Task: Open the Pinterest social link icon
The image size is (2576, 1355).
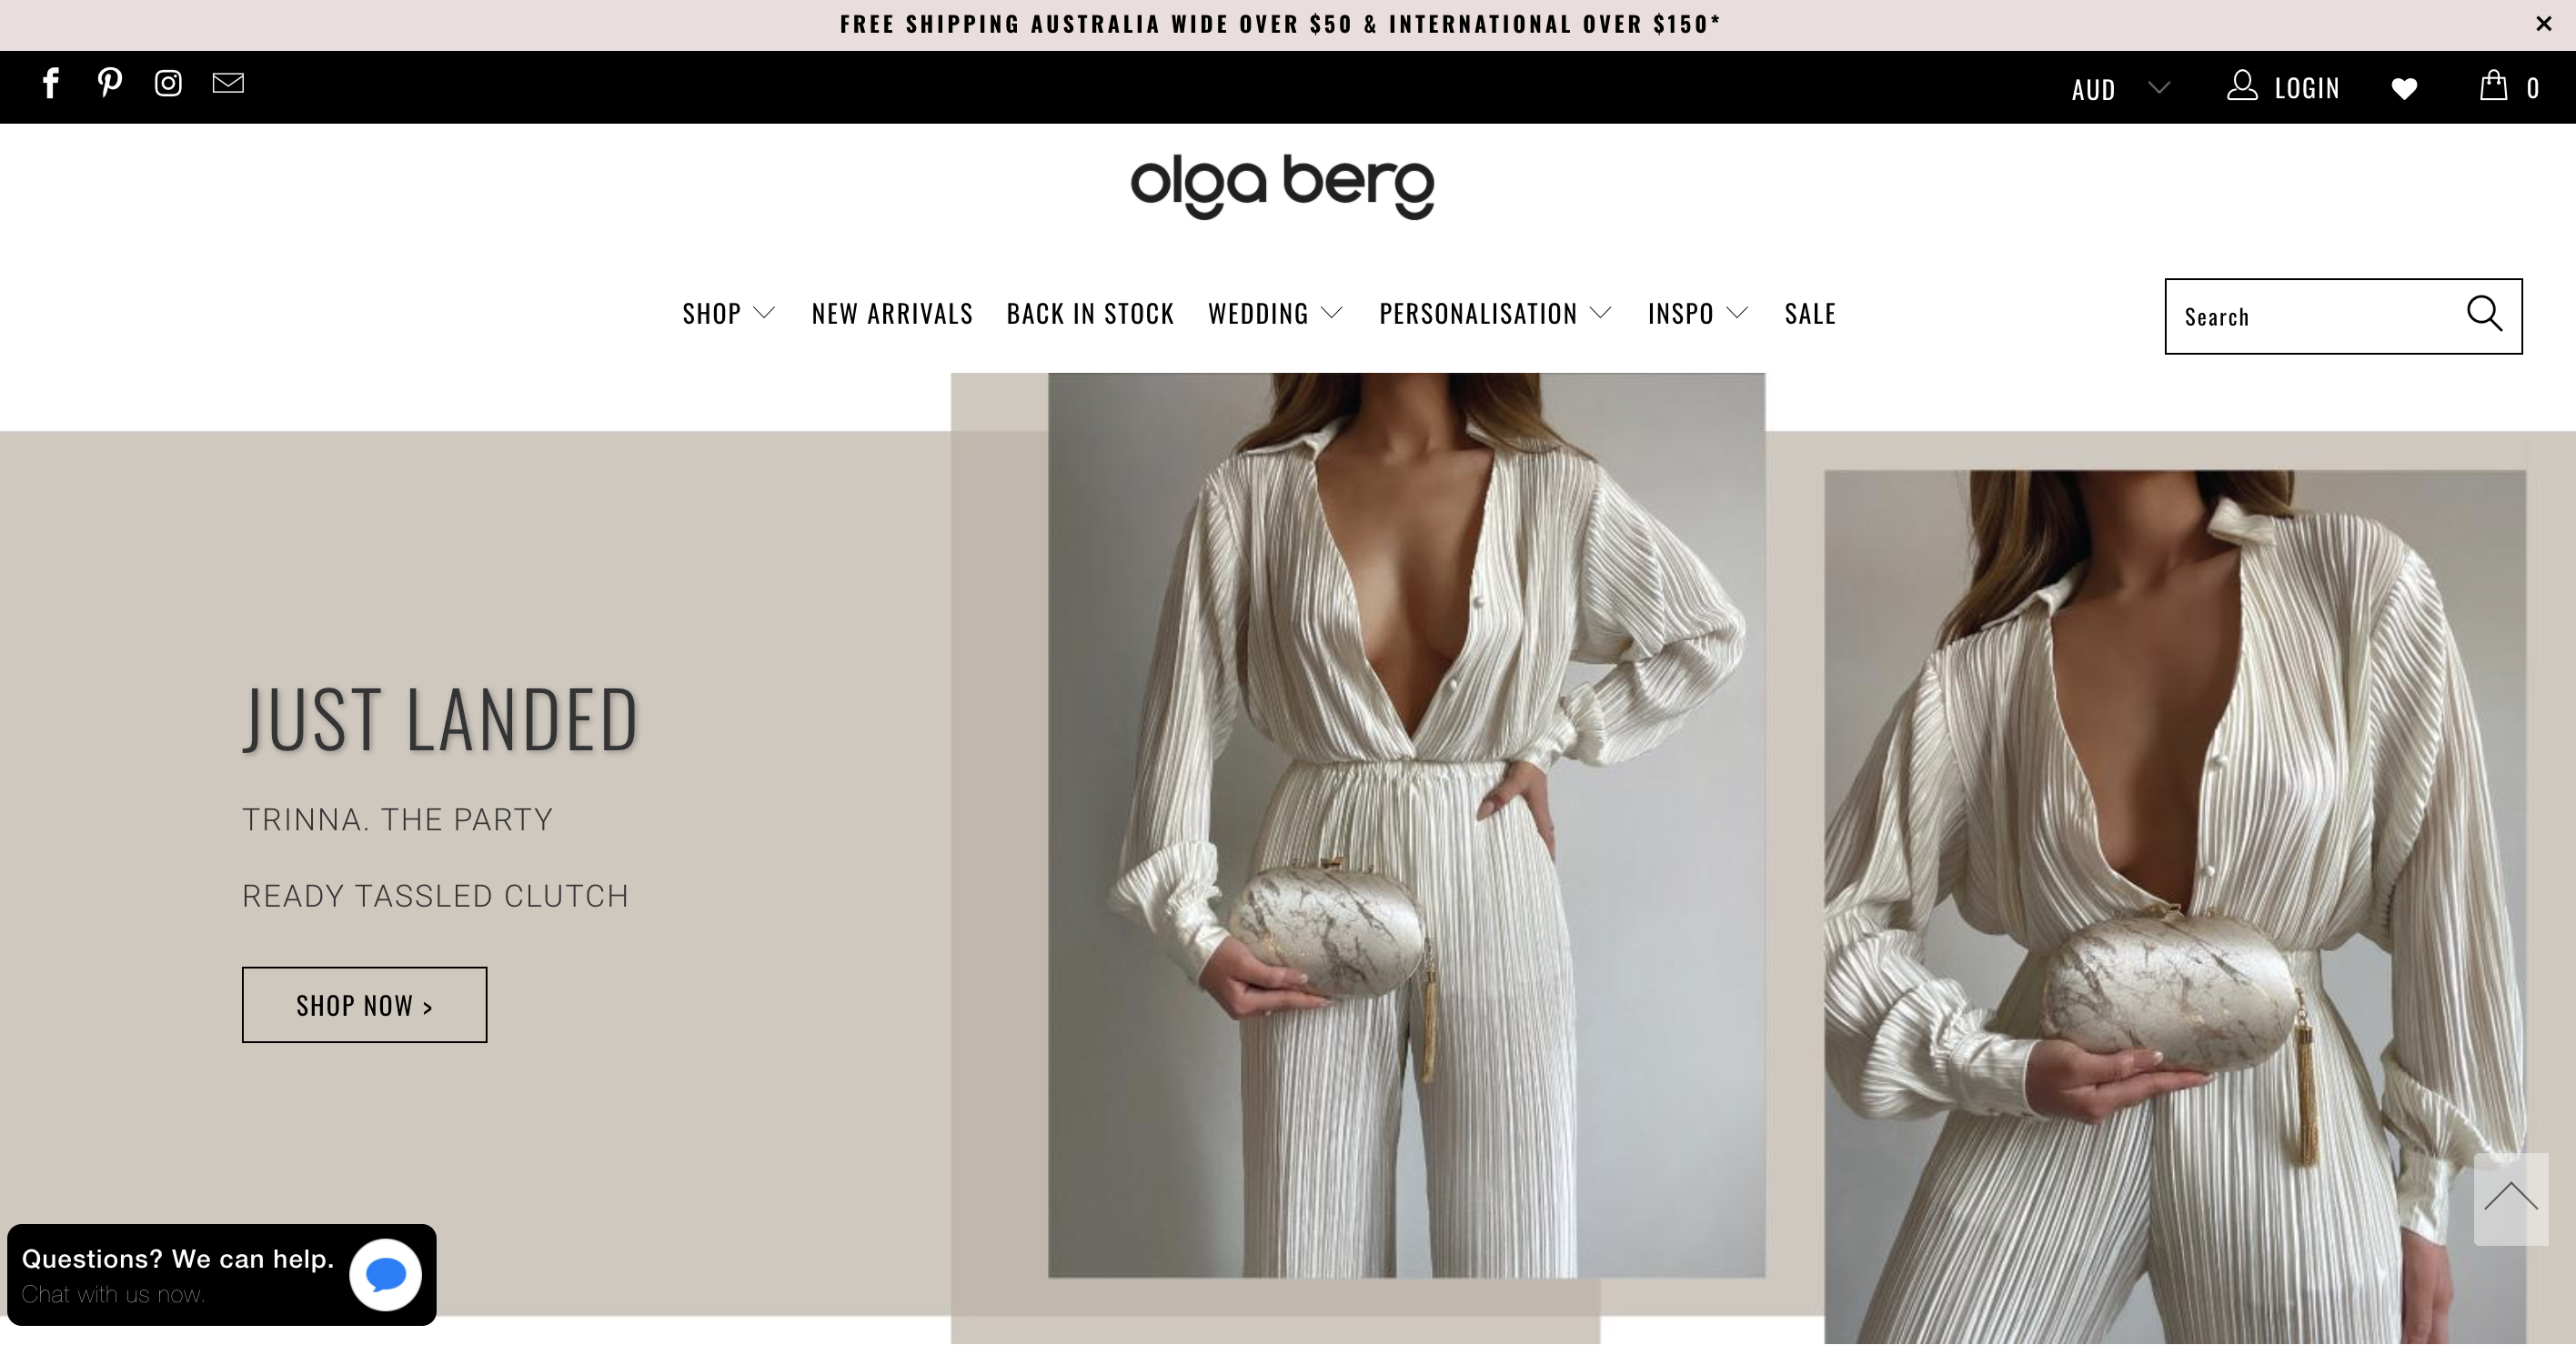Action: (110, 82)
